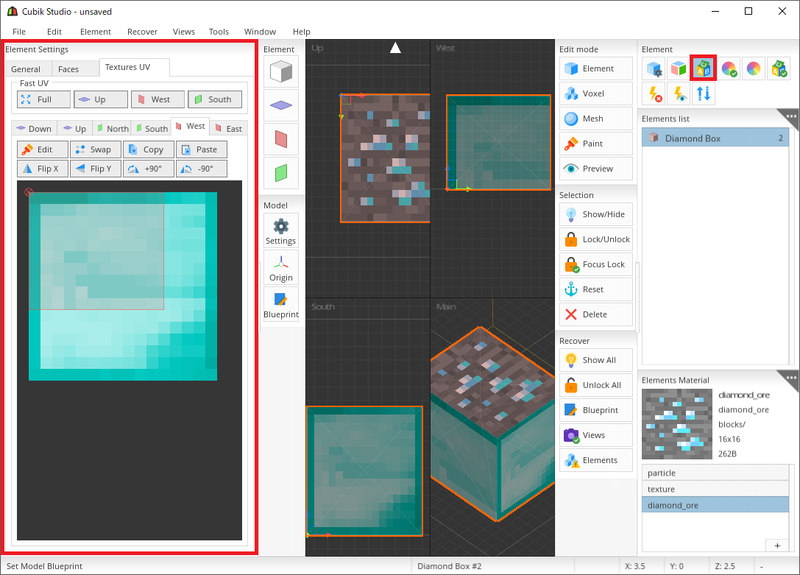The image size is (800, 575).
Task: Click the UV Edit button
Action: click(x=42, y=149)
